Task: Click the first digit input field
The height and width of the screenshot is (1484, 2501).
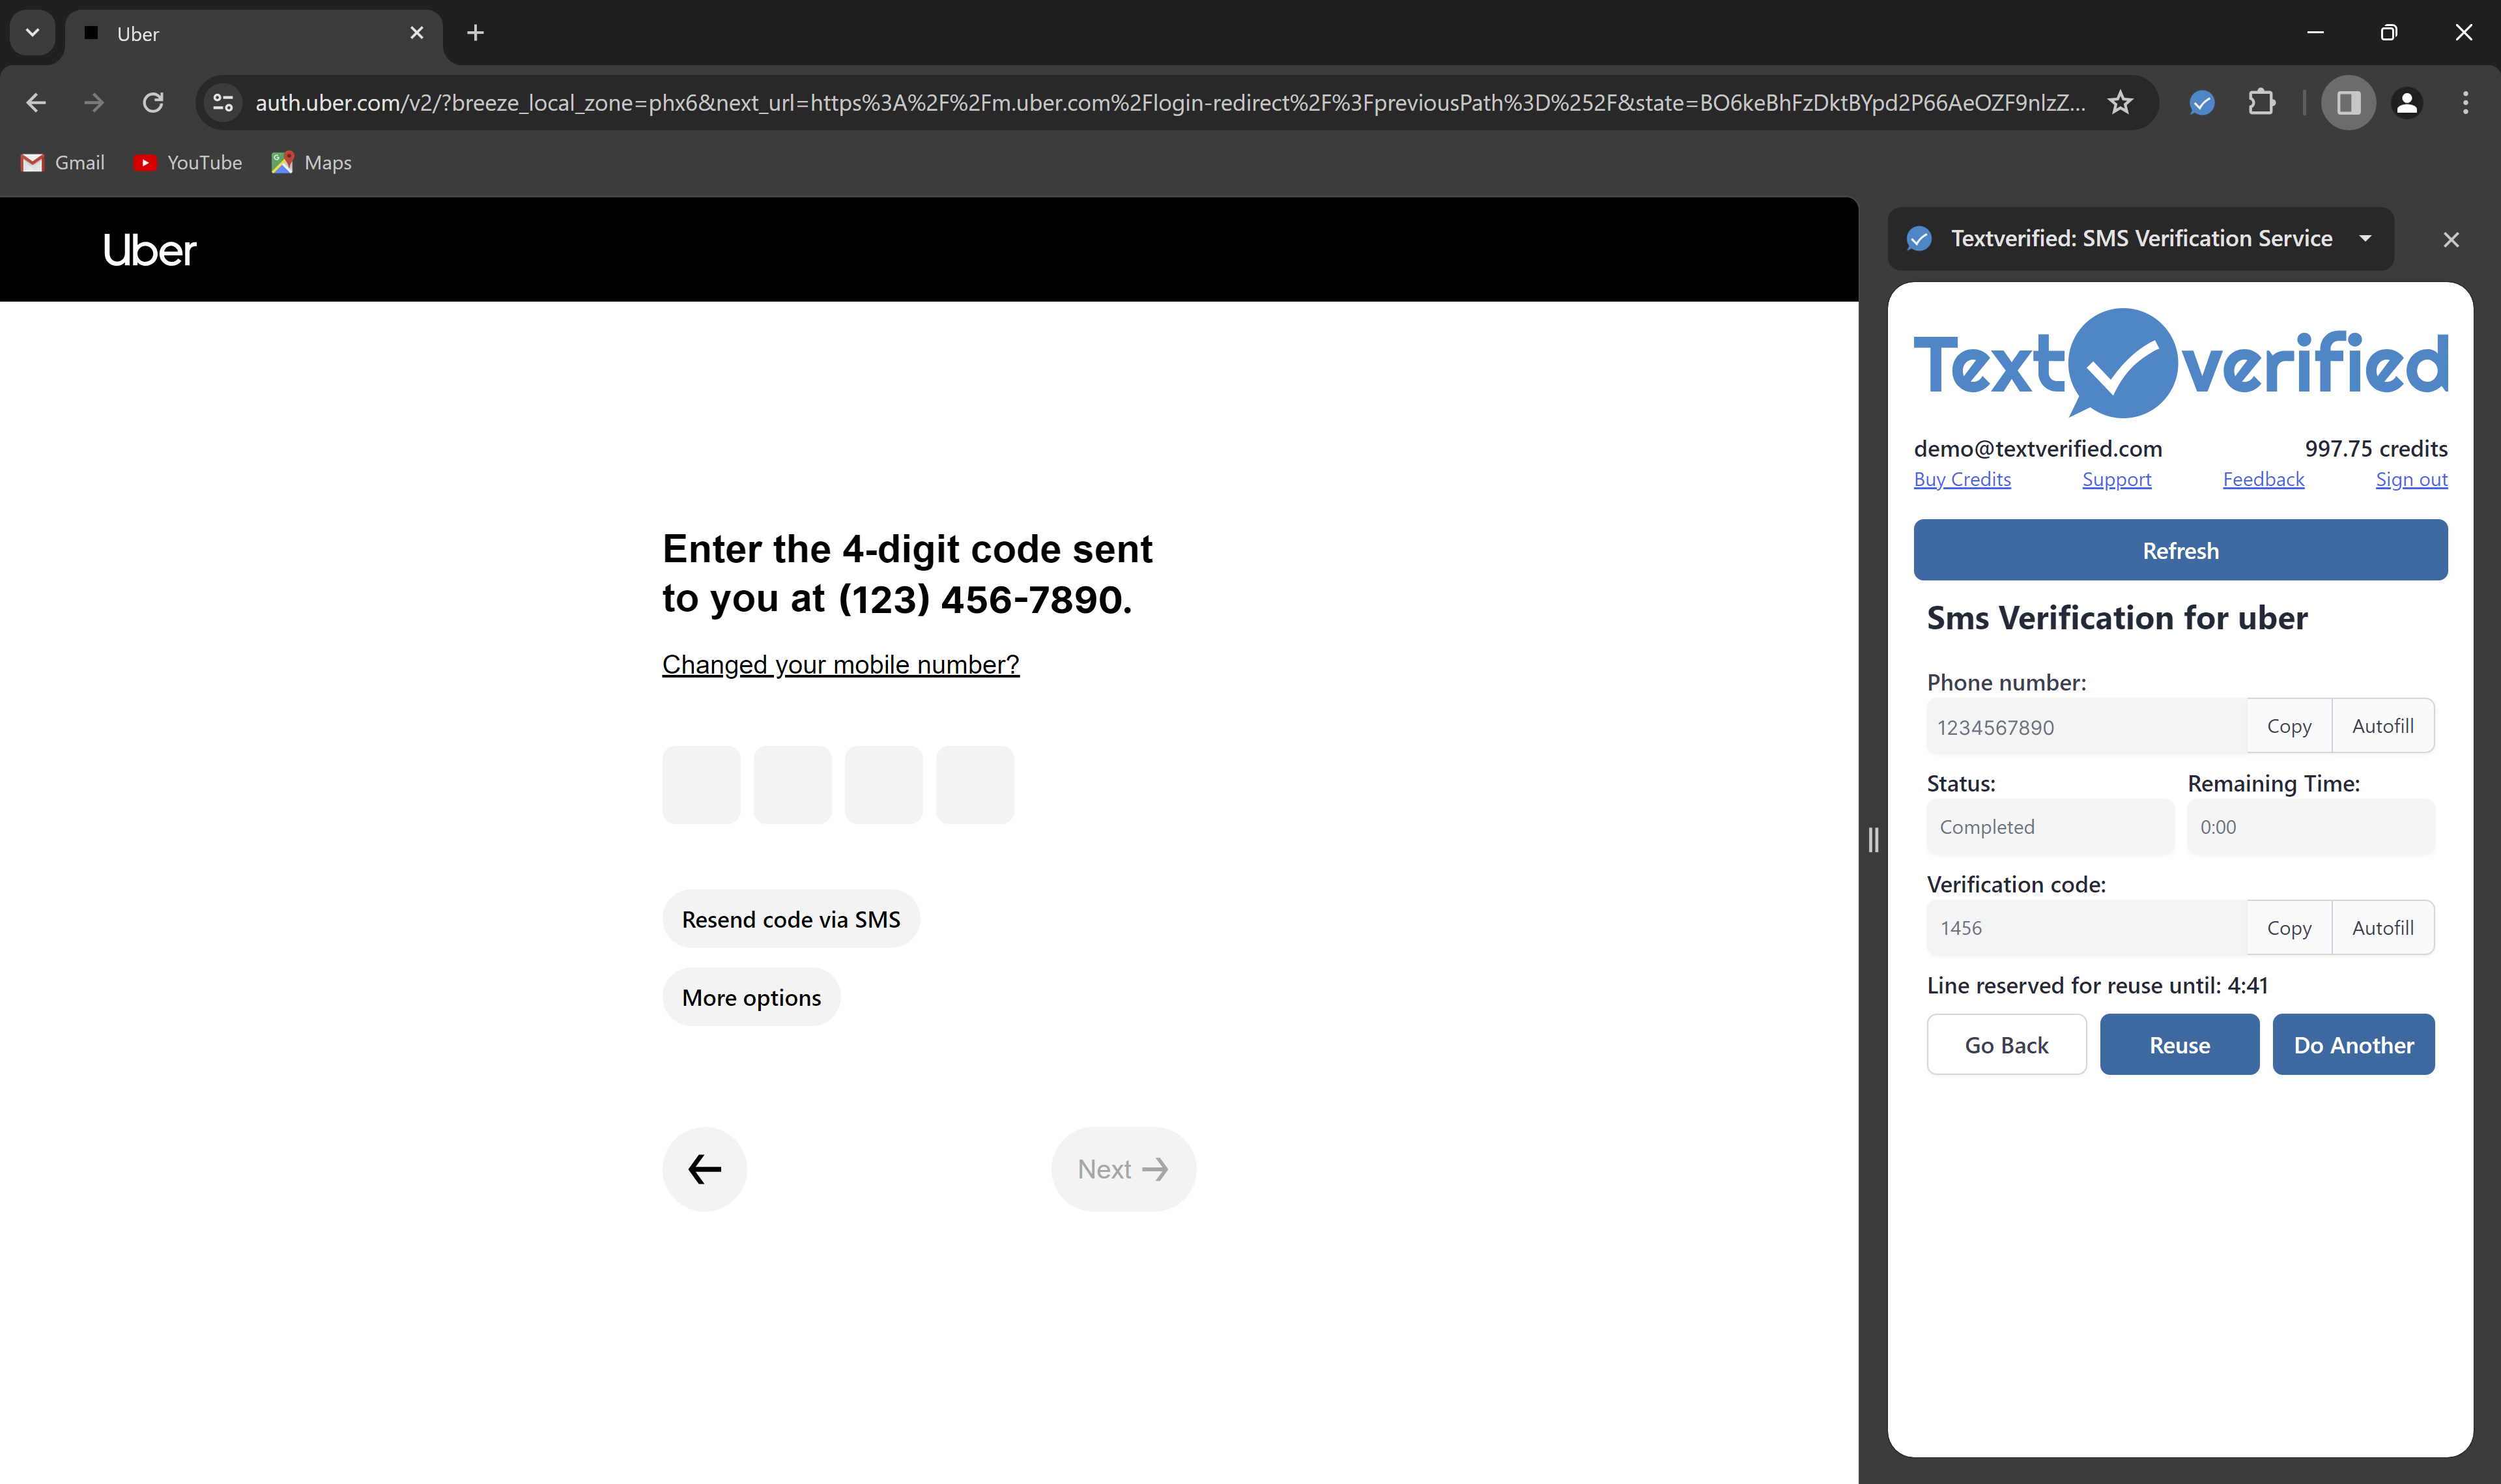Action: 701,784
